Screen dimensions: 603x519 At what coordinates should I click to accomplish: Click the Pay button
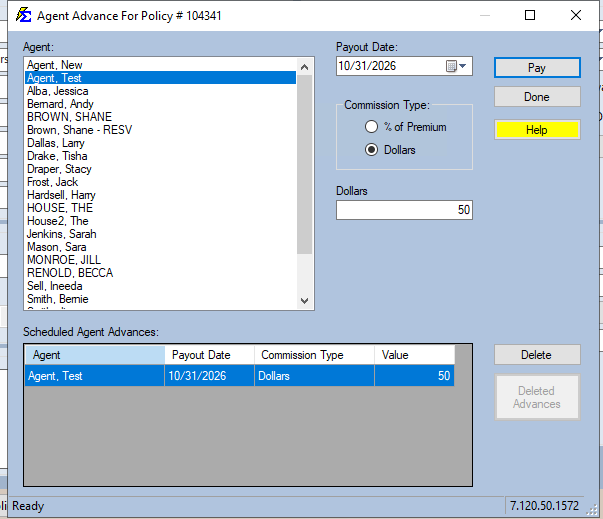(537, 68)
